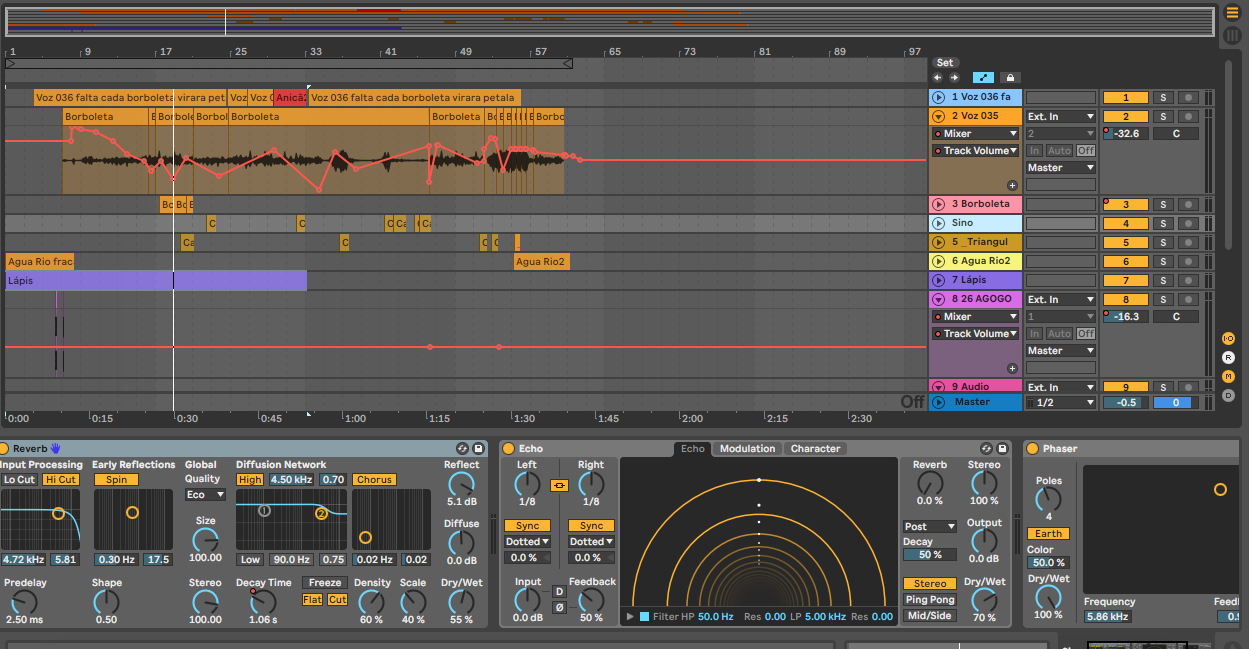Open Reverb Quality Eco dropdown

click(x=205, y=495)
